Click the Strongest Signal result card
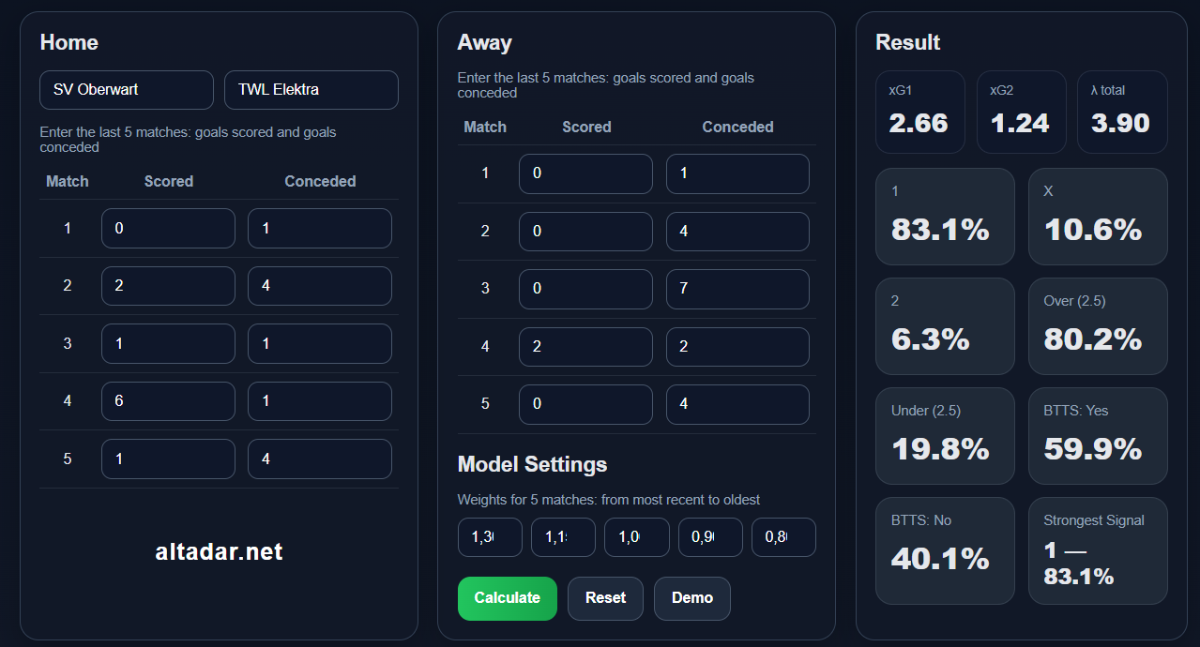This screenshot has width=1200, height=647. pos(1097,550)
